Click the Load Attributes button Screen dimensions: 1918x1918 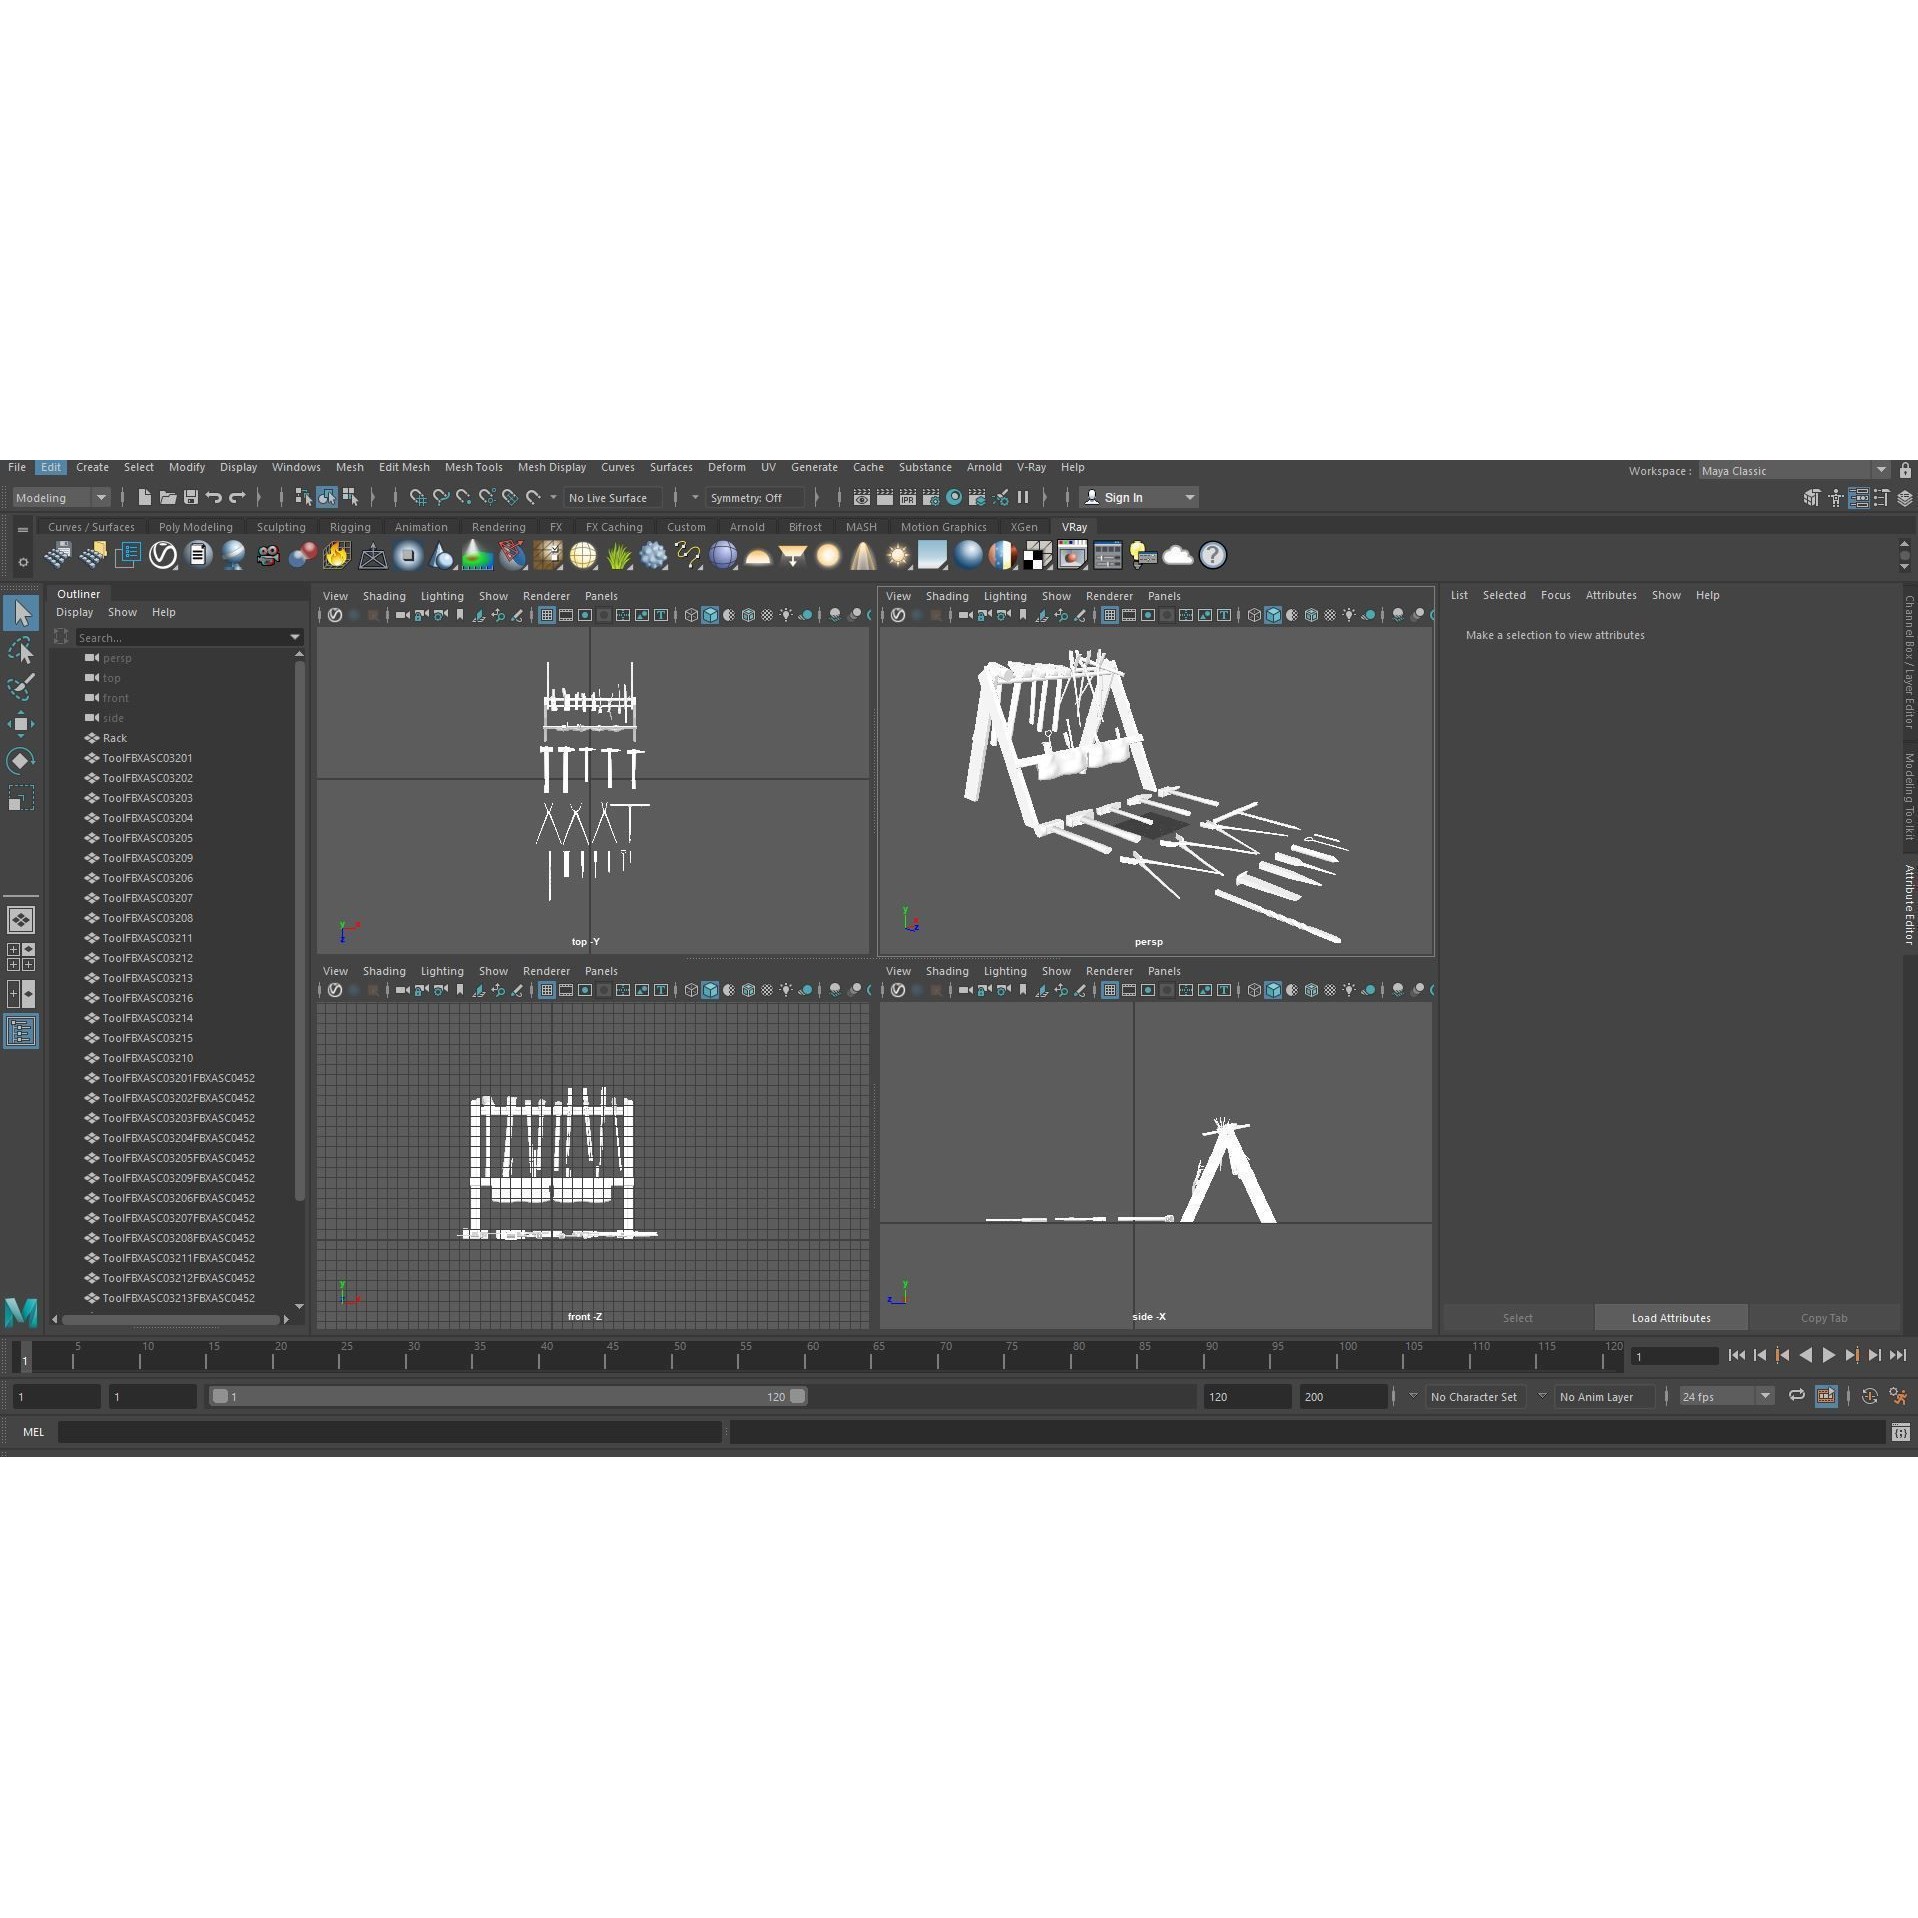coord(1670,1318)
